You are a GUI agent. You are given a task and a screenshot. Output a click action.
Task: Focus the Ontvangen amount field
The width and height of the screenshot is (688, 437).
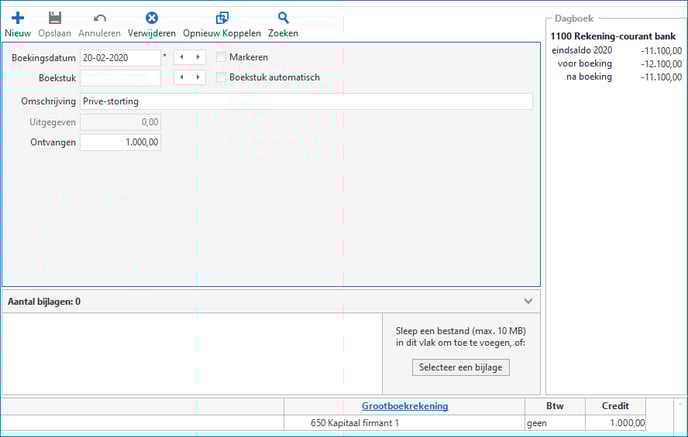click(120, 143)
